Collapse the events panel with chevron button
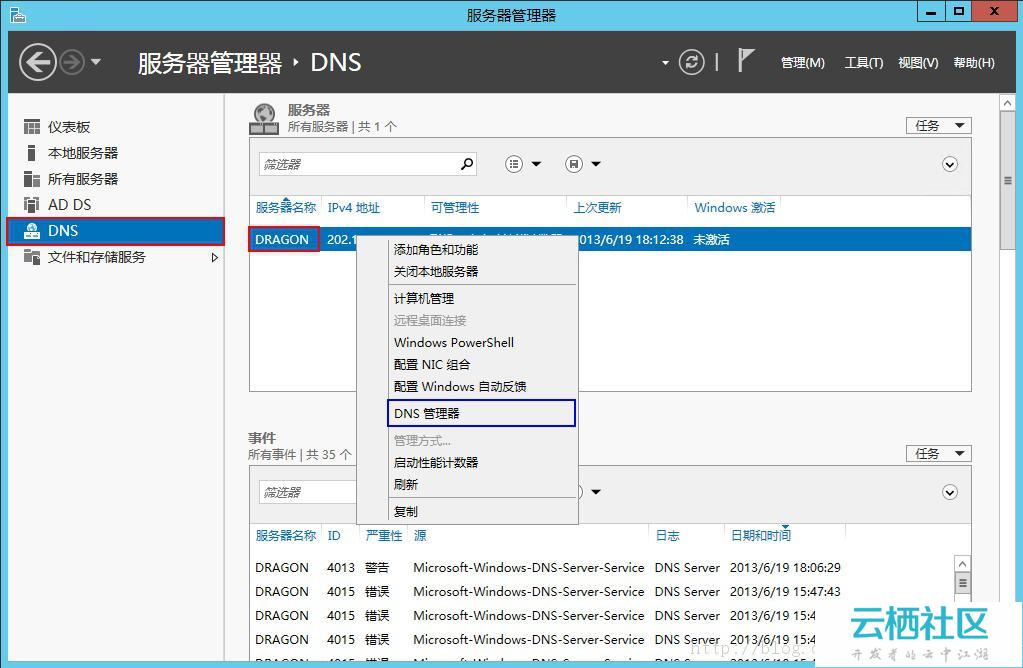The height and width of the screenshot is (668, 1023). click(x=950, y=492)
